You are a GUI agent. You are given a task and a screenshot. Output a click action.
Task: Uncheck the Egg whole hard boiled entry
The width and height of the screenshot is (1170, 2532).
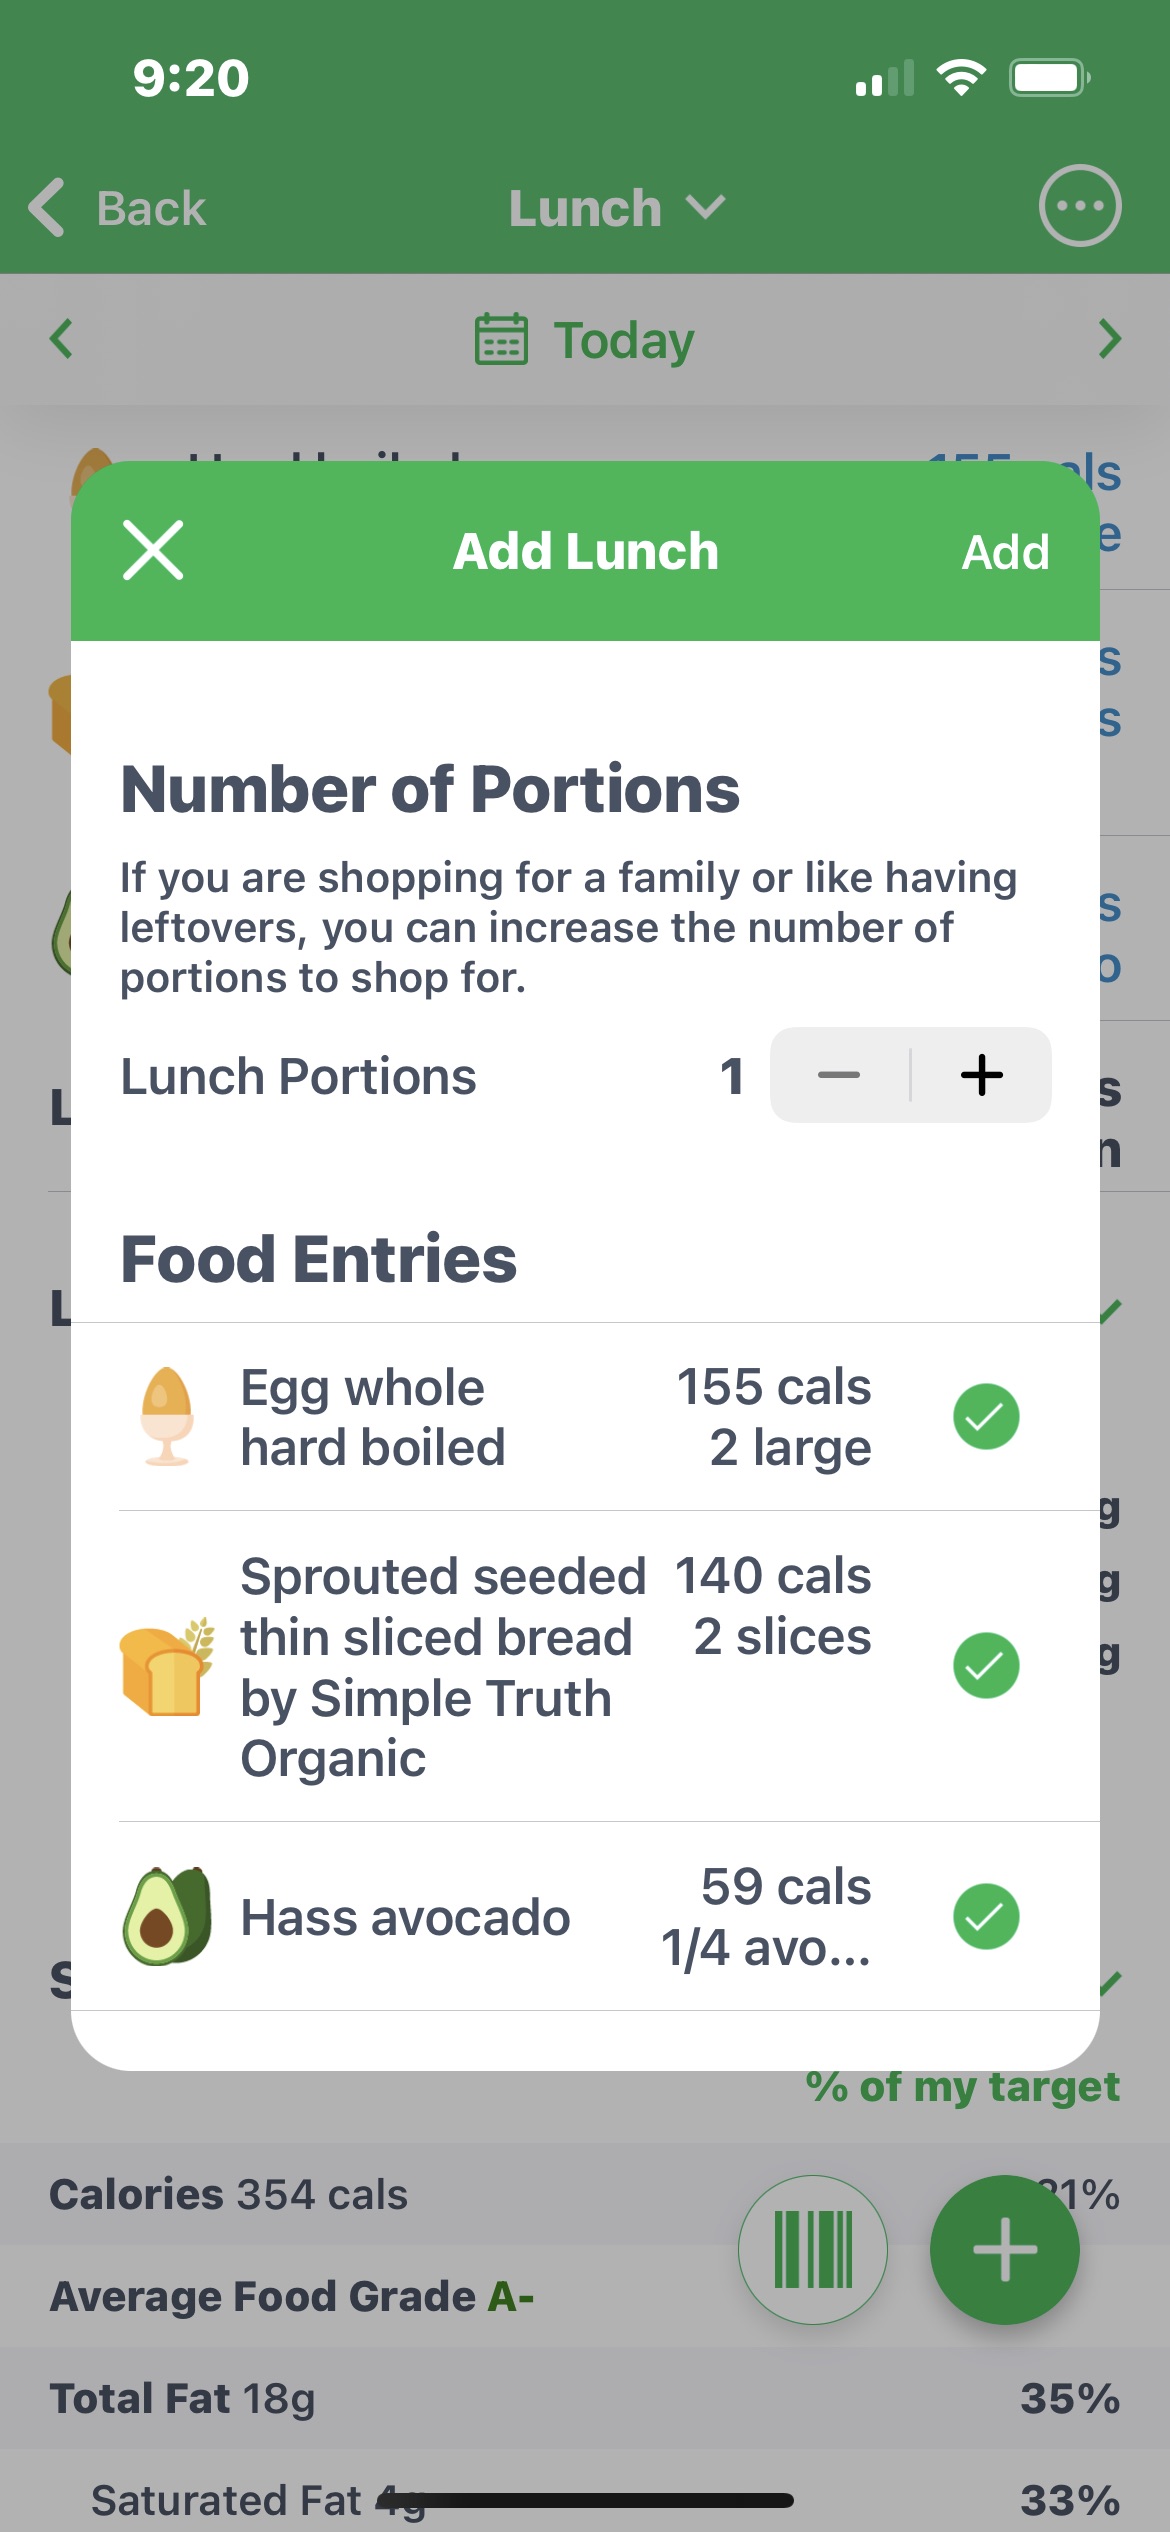[985, 1416]
